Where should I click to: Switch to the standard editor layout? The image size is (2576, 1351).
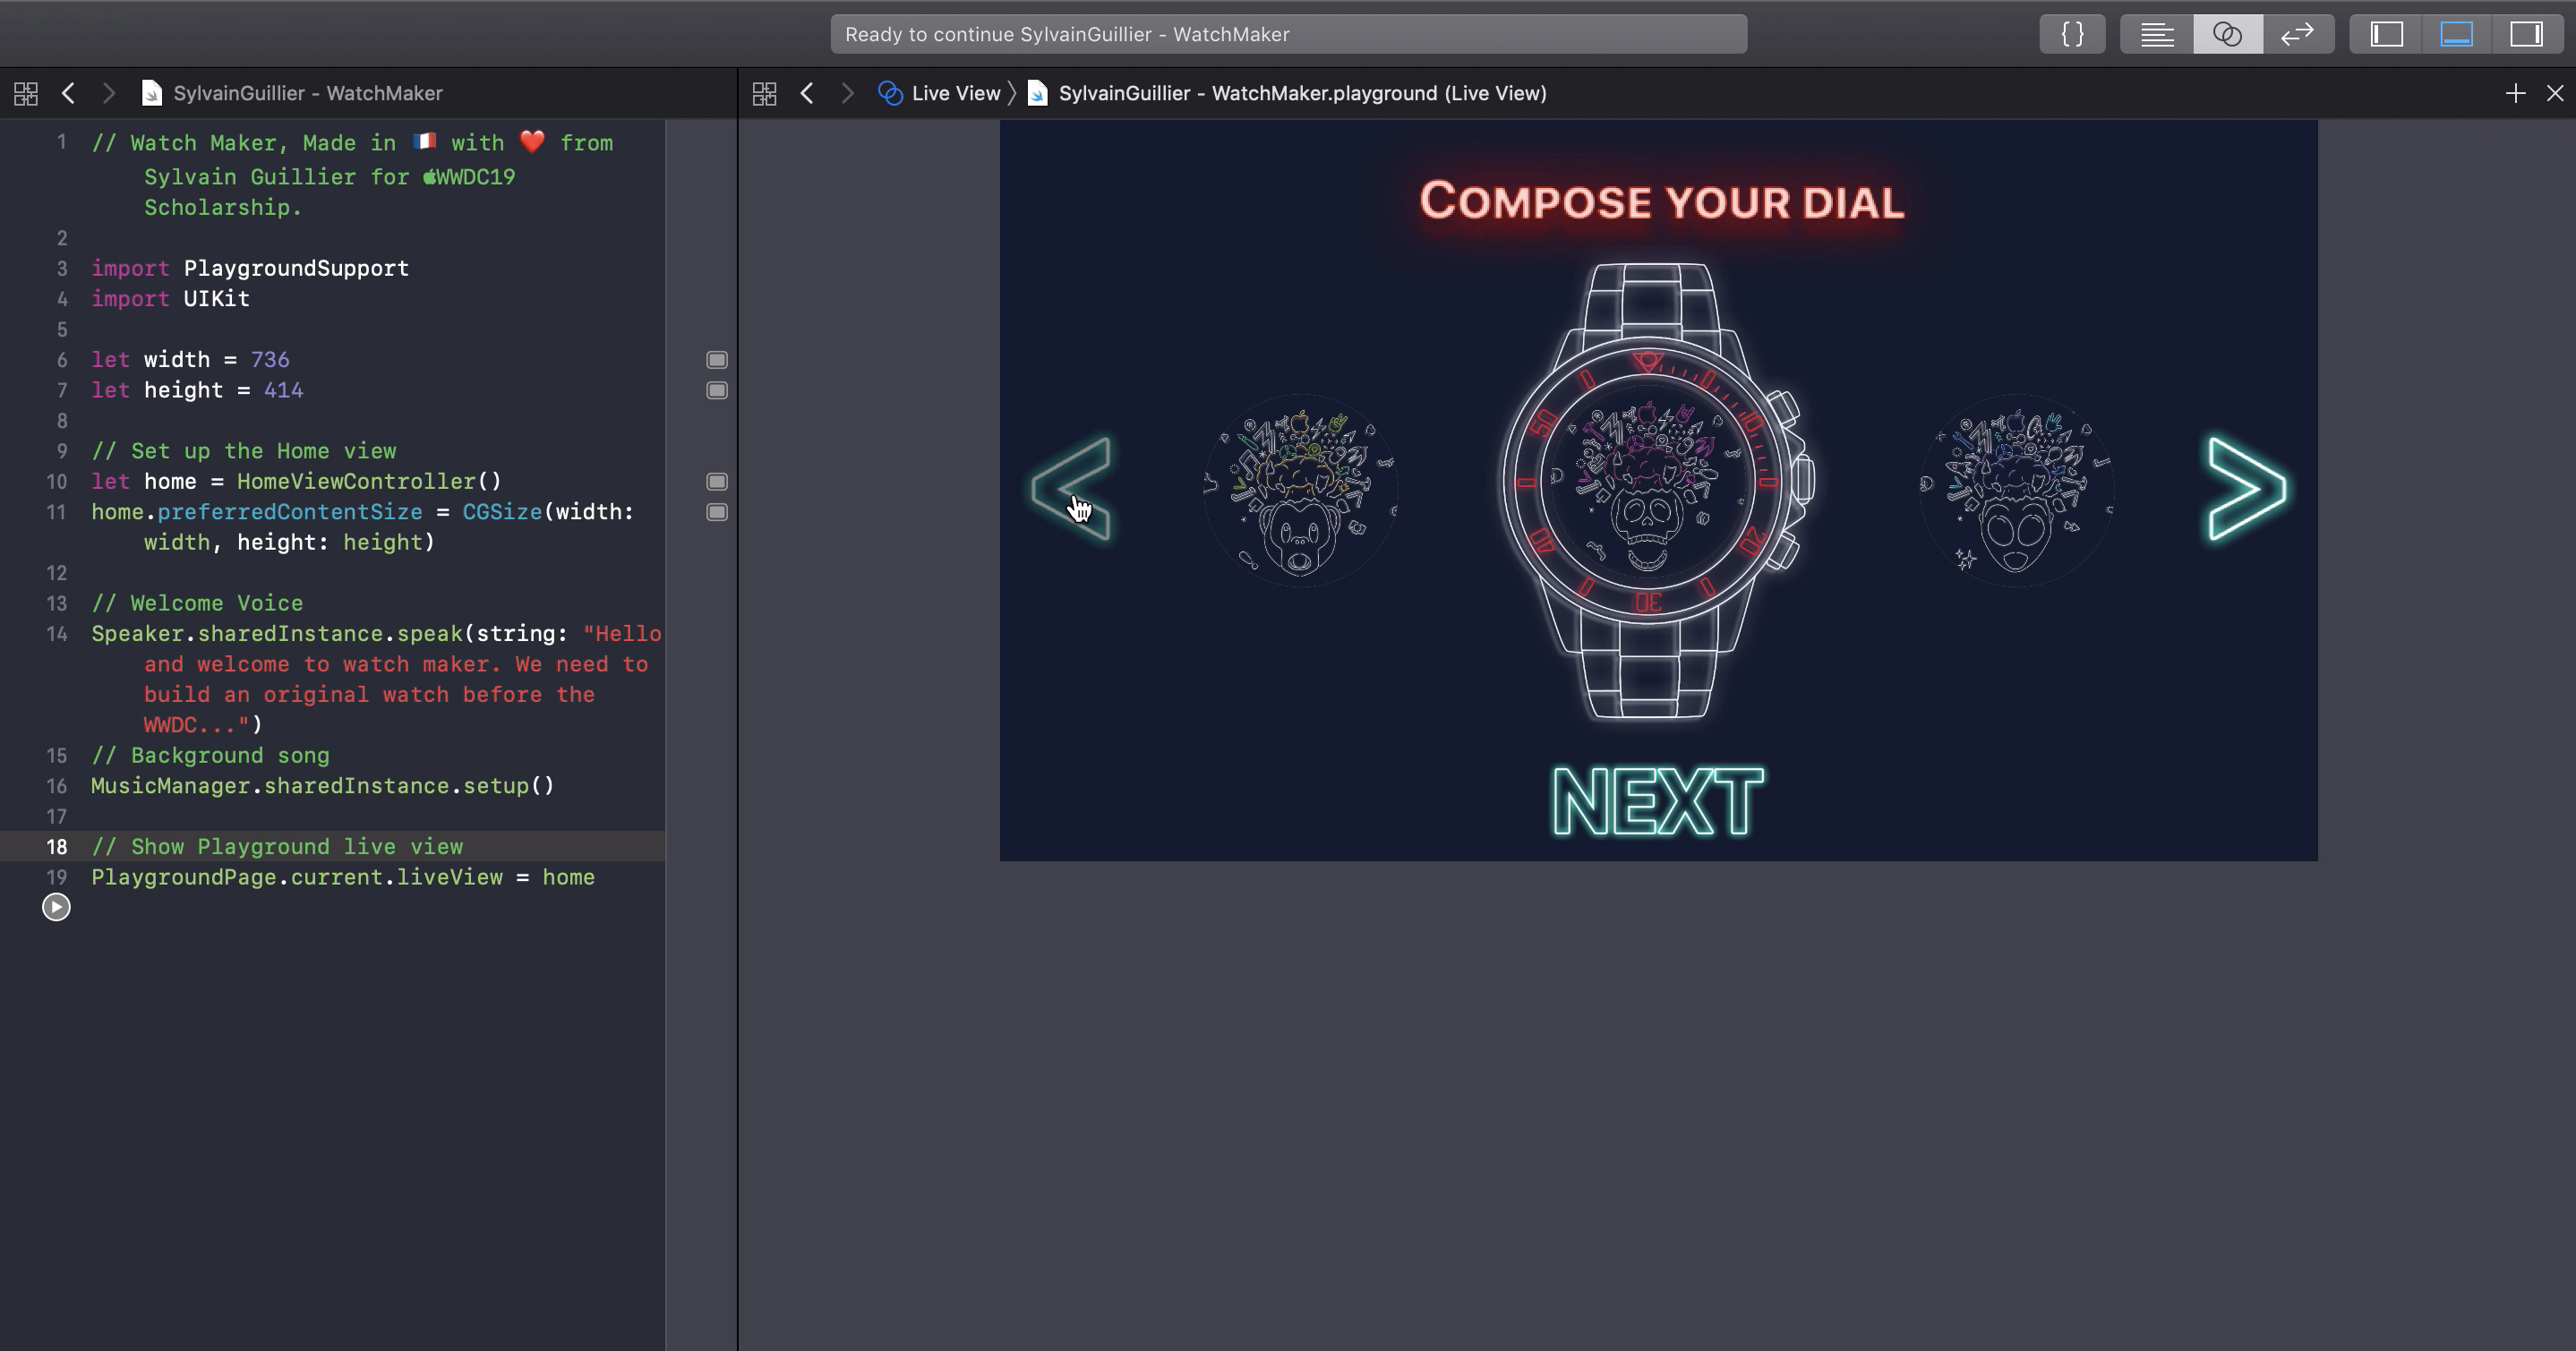(2157, 34)
